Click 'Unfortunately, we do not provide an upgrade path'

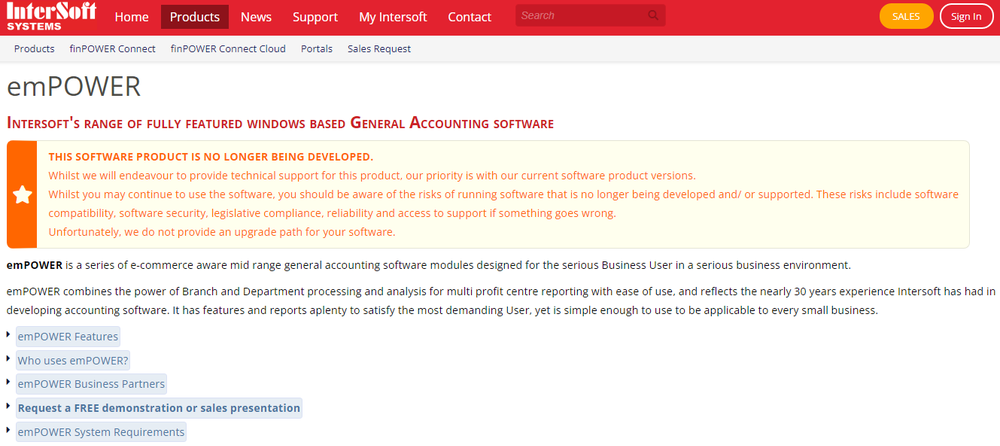pos(222,232)
